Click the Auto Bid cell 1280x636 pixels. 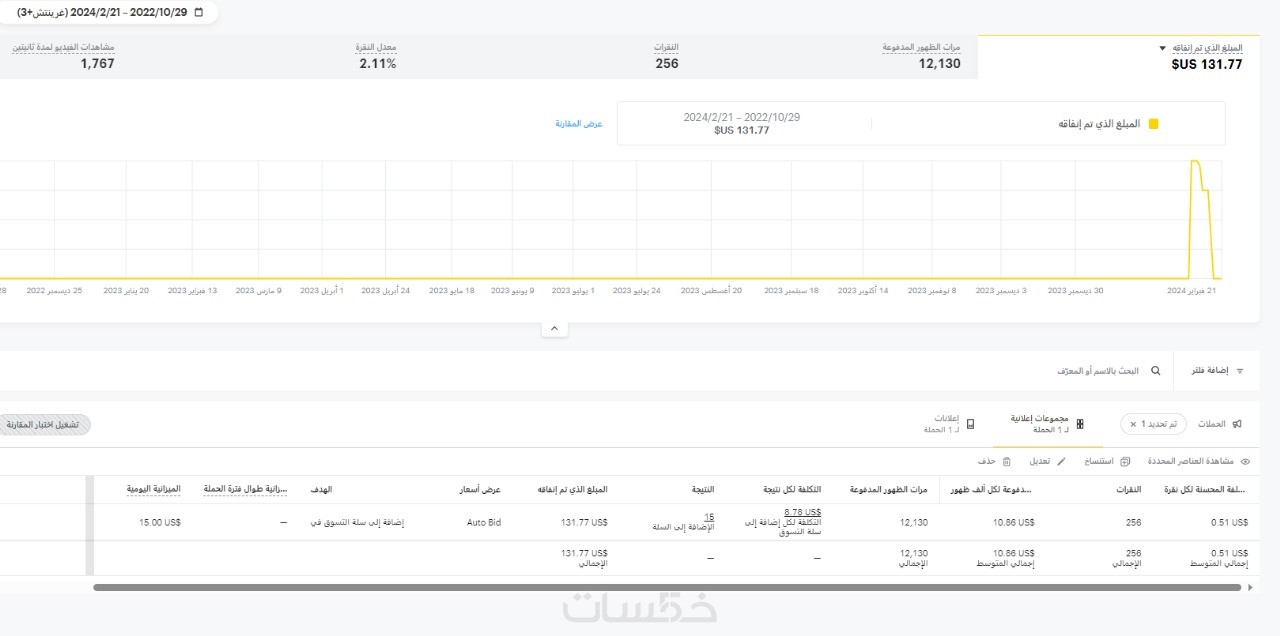coord(484,522)
